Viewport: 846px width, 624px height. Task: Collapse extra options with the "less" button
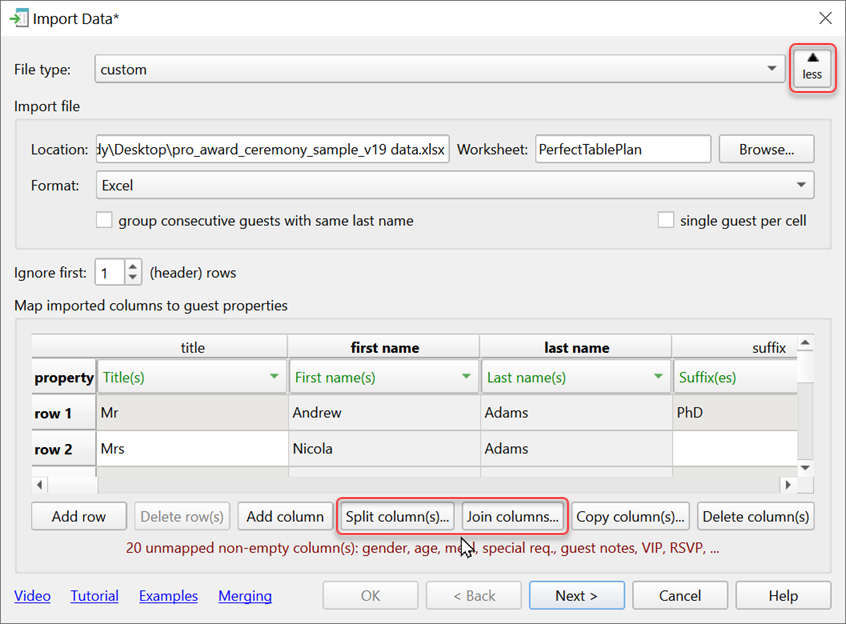(812, 67)
